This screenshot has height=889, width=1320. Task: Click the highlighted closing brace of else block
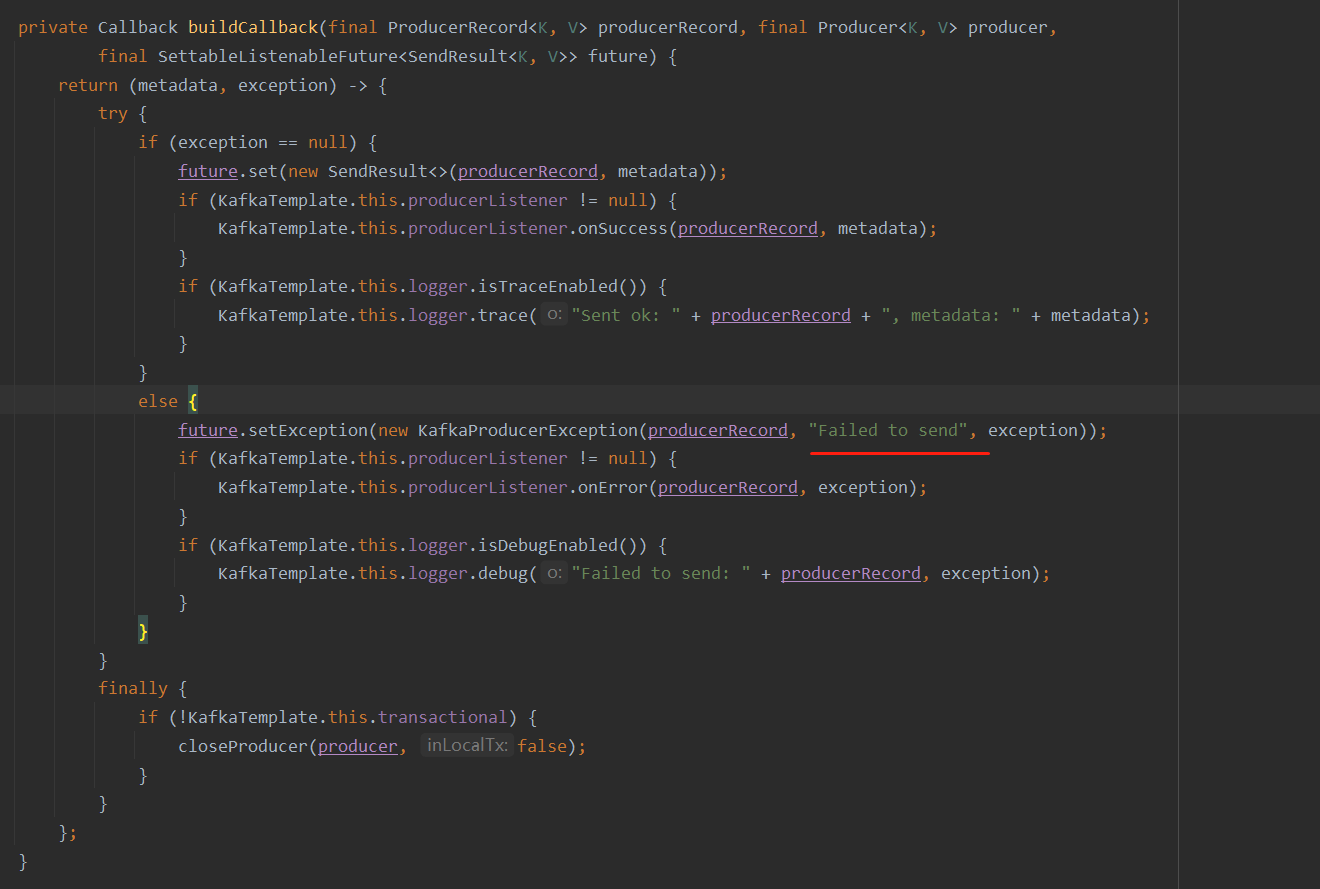(143, 631)
